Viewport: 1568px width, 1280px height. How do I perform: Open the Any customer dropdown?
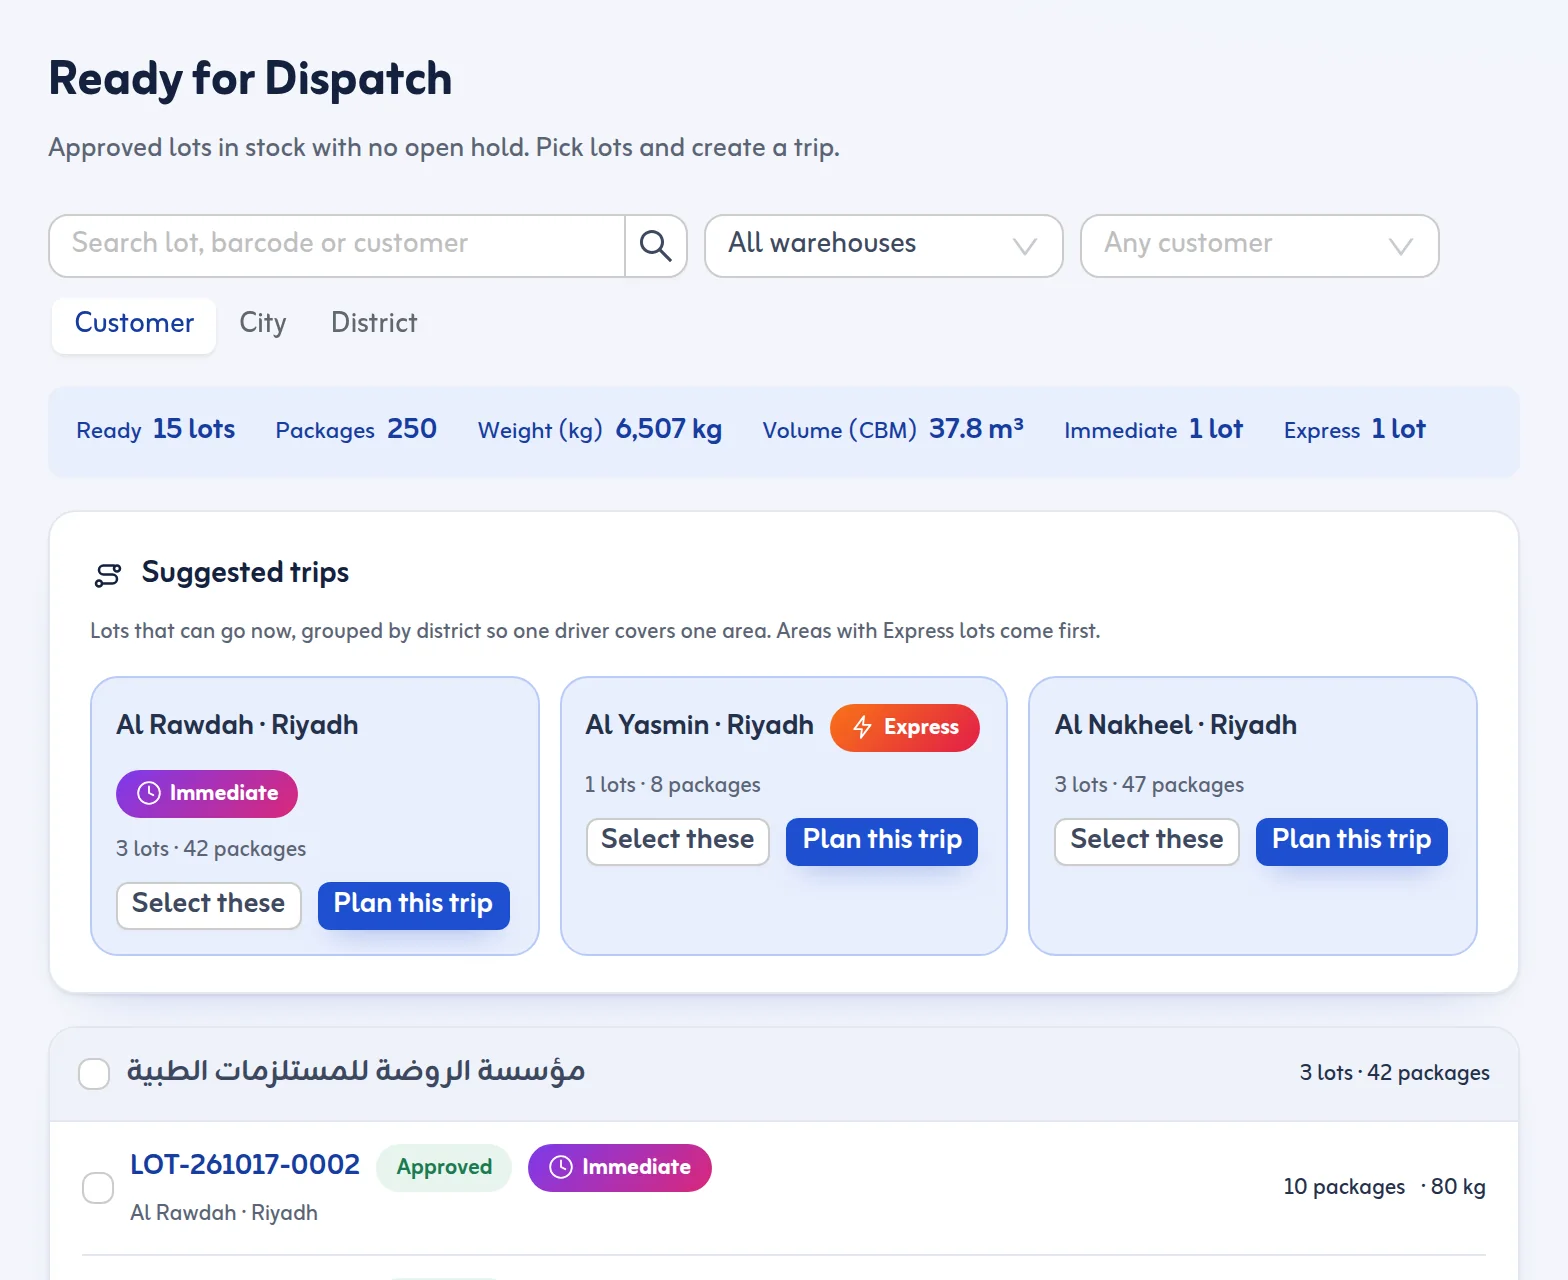click(x=1260, y=246)
